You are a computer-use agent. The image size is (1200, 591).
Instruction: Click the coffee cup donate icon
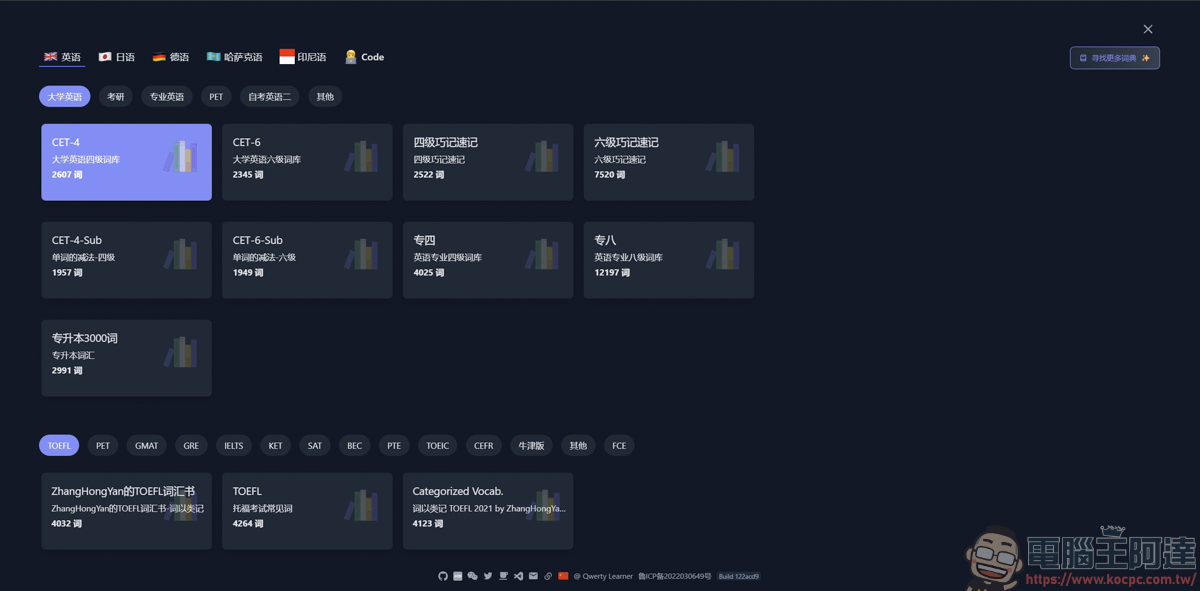[503, 576]
